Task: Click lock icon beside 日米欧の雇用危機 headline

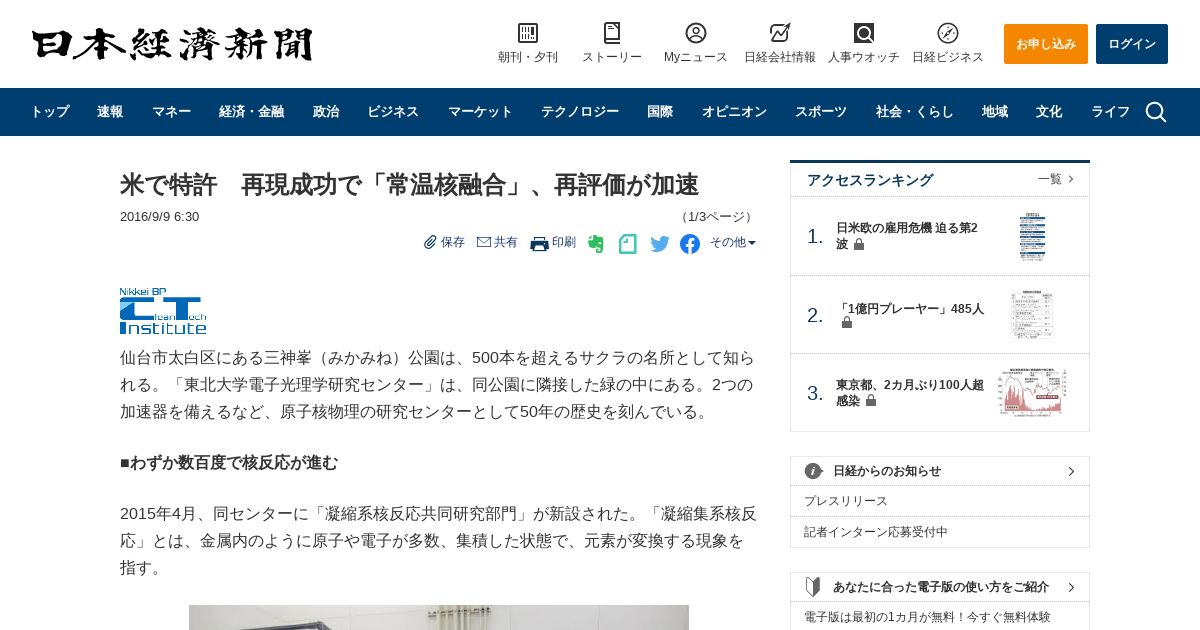Action: pos(859,244)
